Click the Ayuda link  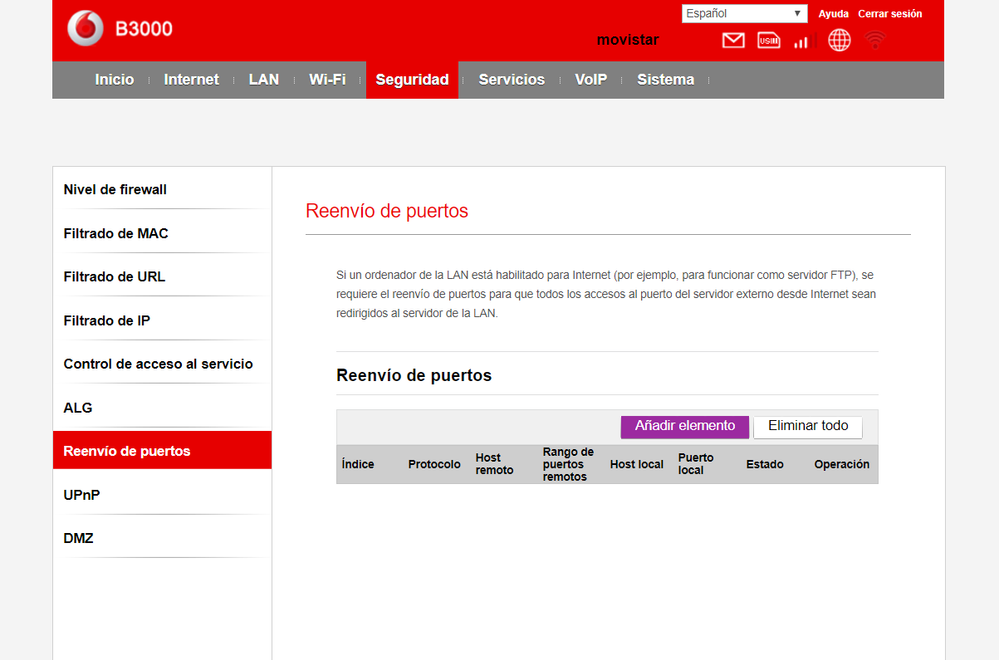833,14
